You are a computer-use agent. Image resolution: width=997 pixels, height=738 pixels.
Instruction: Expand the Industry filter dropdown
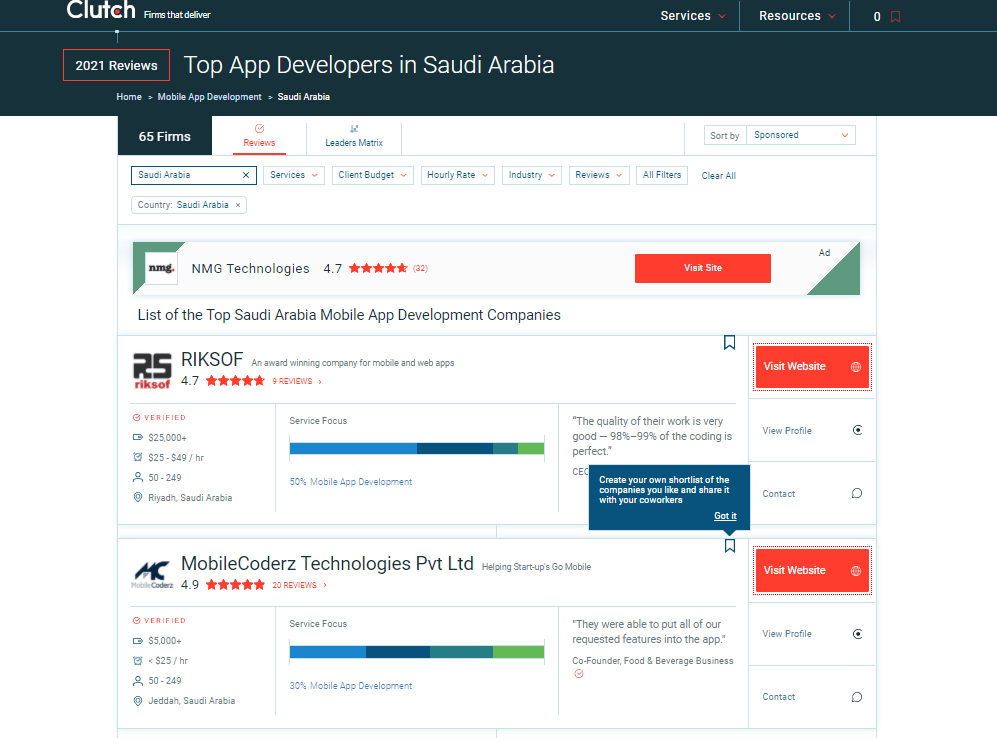532,175
